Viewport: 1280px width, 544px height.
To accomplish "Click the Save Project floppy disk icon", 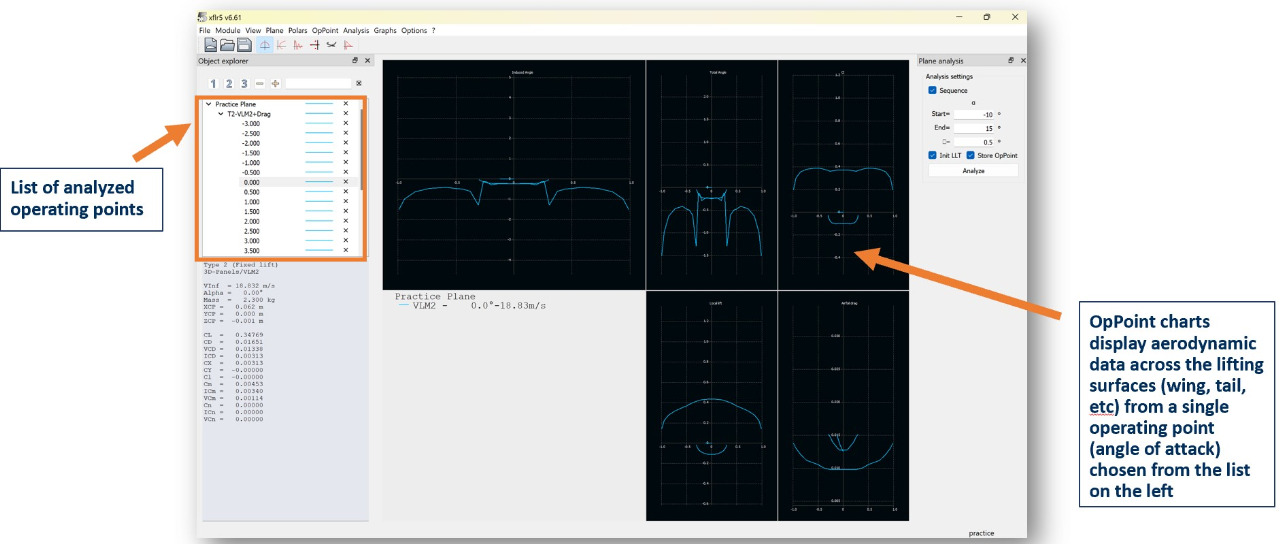I will (x=244, y=45).
